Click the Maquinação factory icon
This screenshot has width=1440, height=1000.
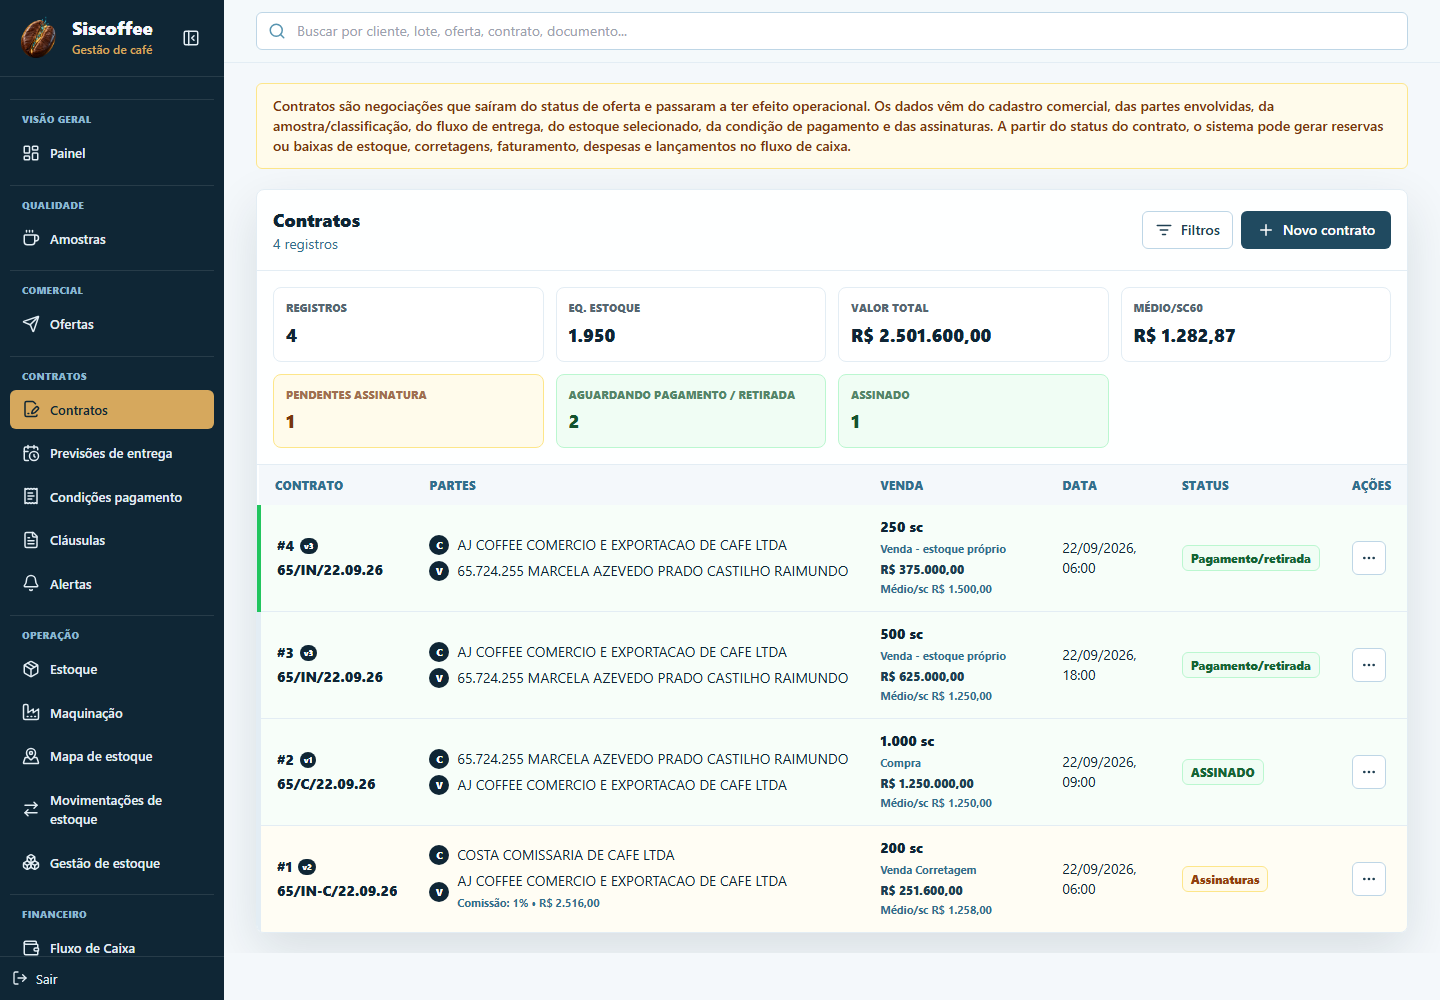(31, 713)
